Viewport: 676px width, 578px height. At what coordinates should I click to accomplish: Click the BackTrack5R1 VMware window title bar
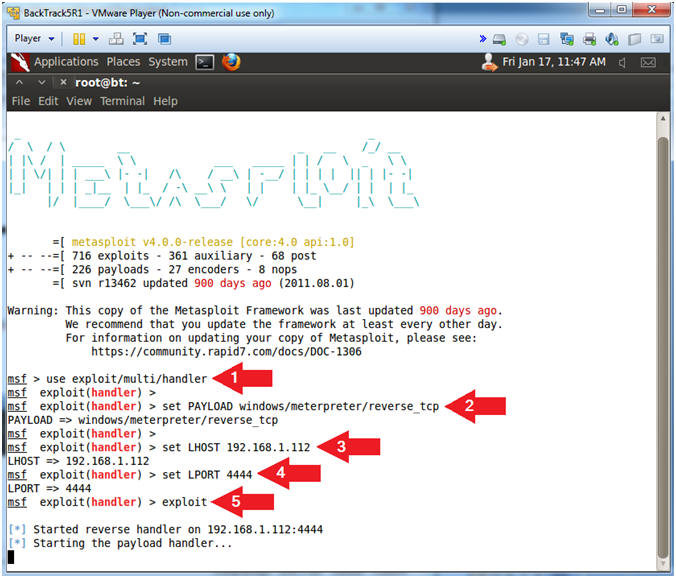297,13
